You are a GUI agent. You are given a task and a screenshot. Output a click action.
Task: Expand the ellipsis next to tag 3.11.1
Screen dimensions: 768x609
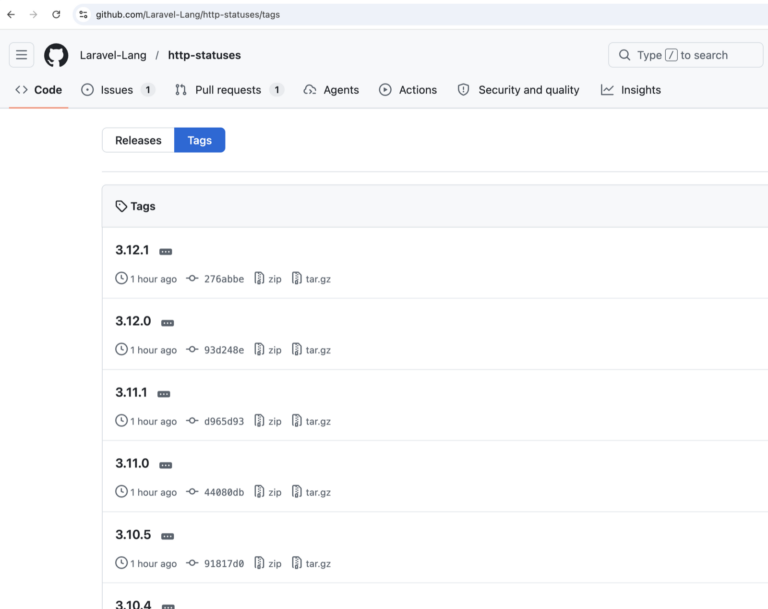[164, 394]
